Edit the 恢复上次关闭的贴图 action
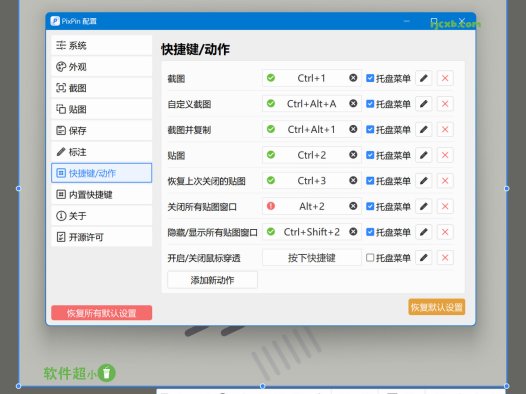526x394 pixels. [x=424, y=181]
